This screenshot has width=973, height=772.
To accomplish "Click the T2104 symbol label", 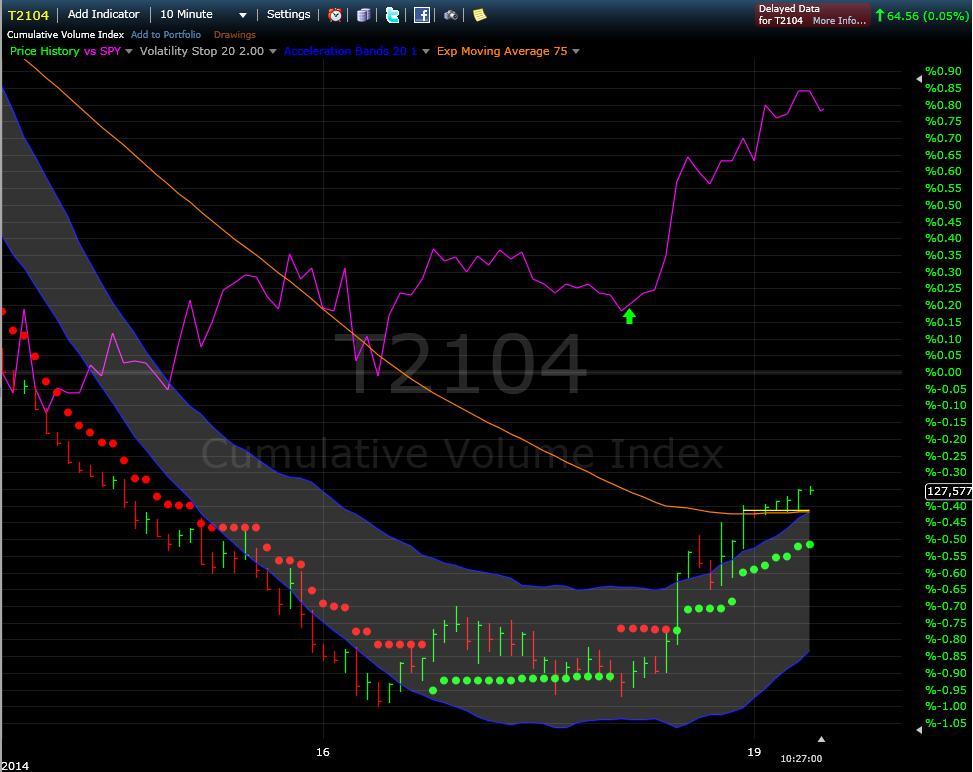I will (28, 15).
